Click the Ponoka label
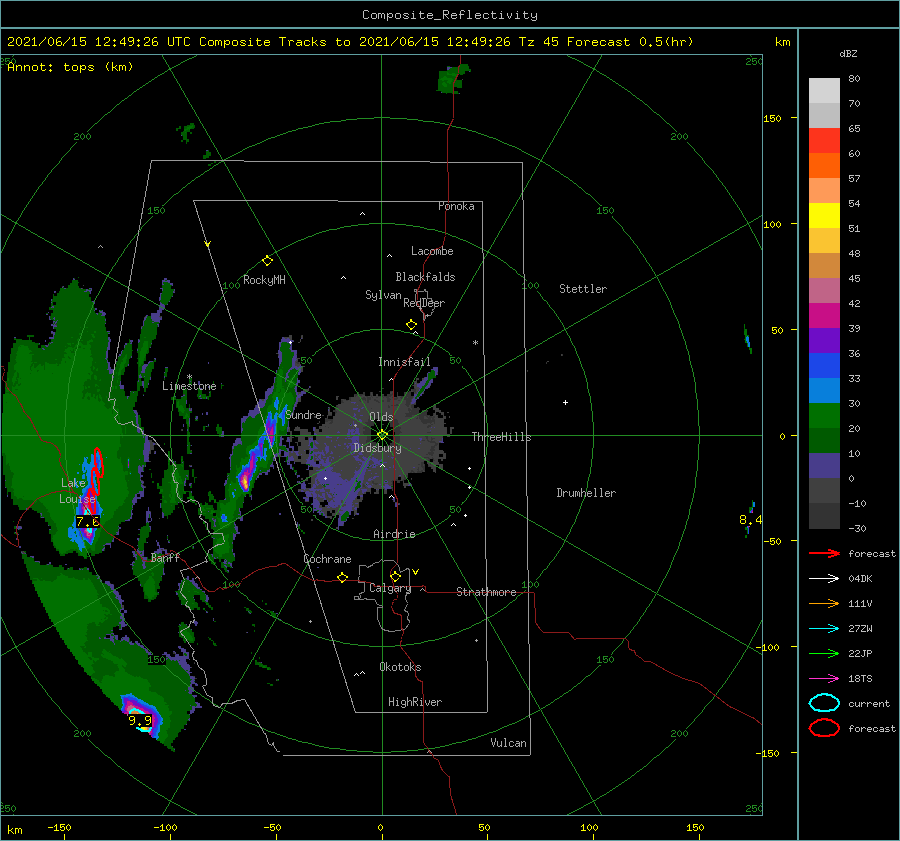 click(456, 206)
